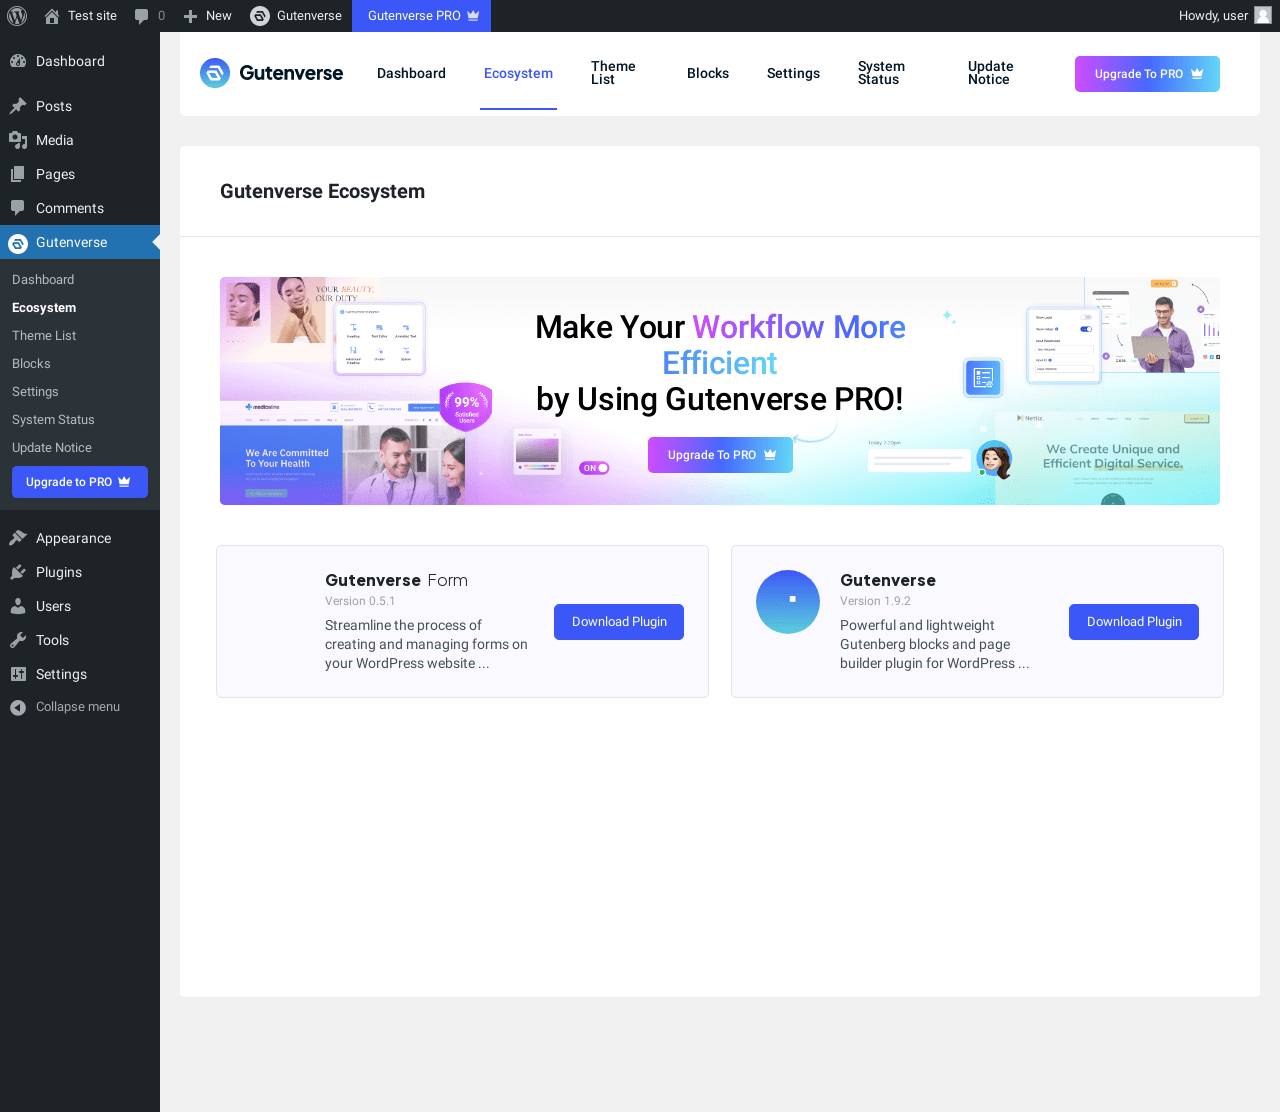Open Users in the sidebar menu
Viewport: 1280px width, 1112px height.
pyautogui.click(x=80, y=606)
